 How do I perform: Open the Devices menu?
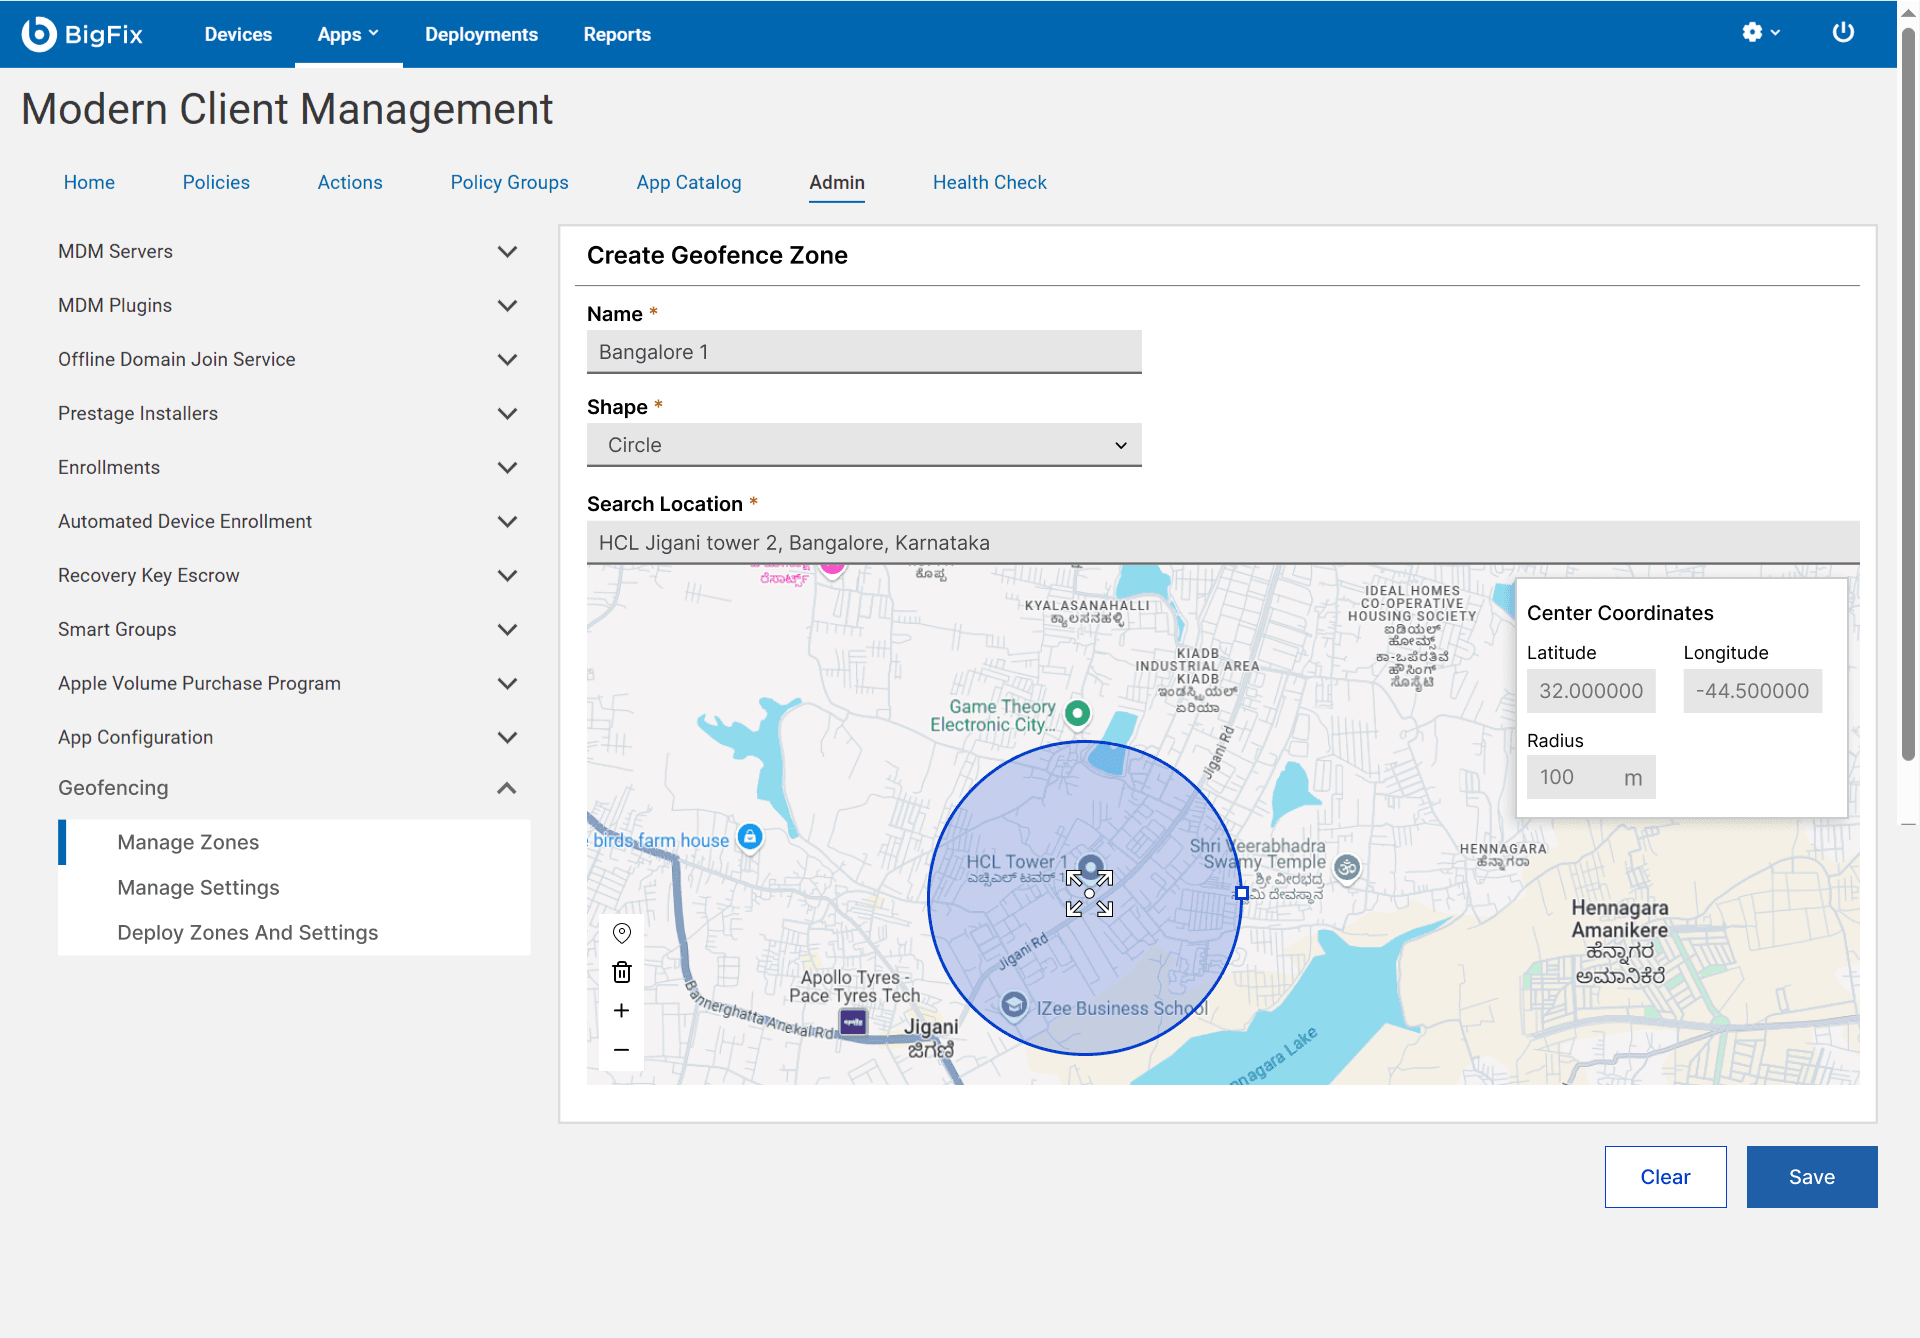[x=238, y=34]
